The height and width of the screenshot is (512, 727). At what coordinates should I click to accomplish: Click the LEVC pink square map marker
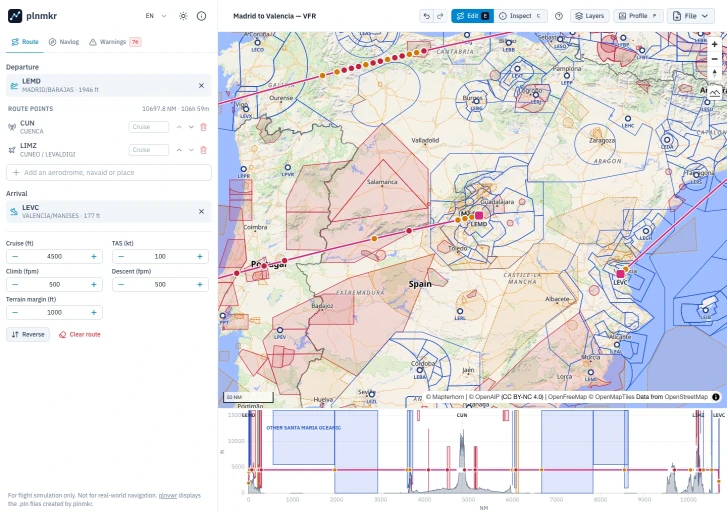pyautogui.click(x=620, y=274)
